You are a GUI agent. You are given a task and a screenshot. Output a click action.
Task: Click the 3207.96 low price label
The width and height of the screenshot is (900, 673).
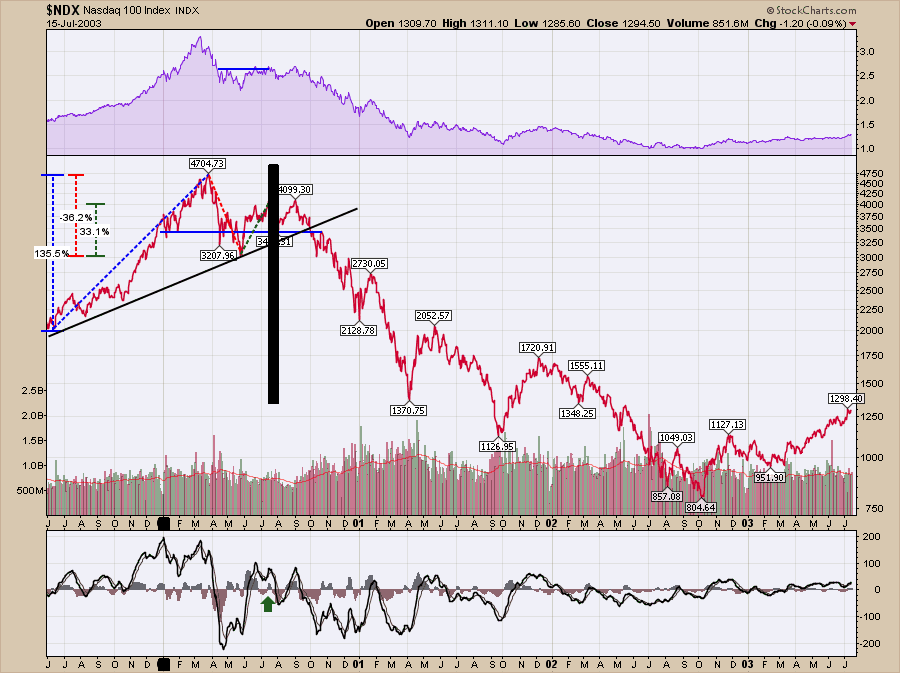coord(218,255)
